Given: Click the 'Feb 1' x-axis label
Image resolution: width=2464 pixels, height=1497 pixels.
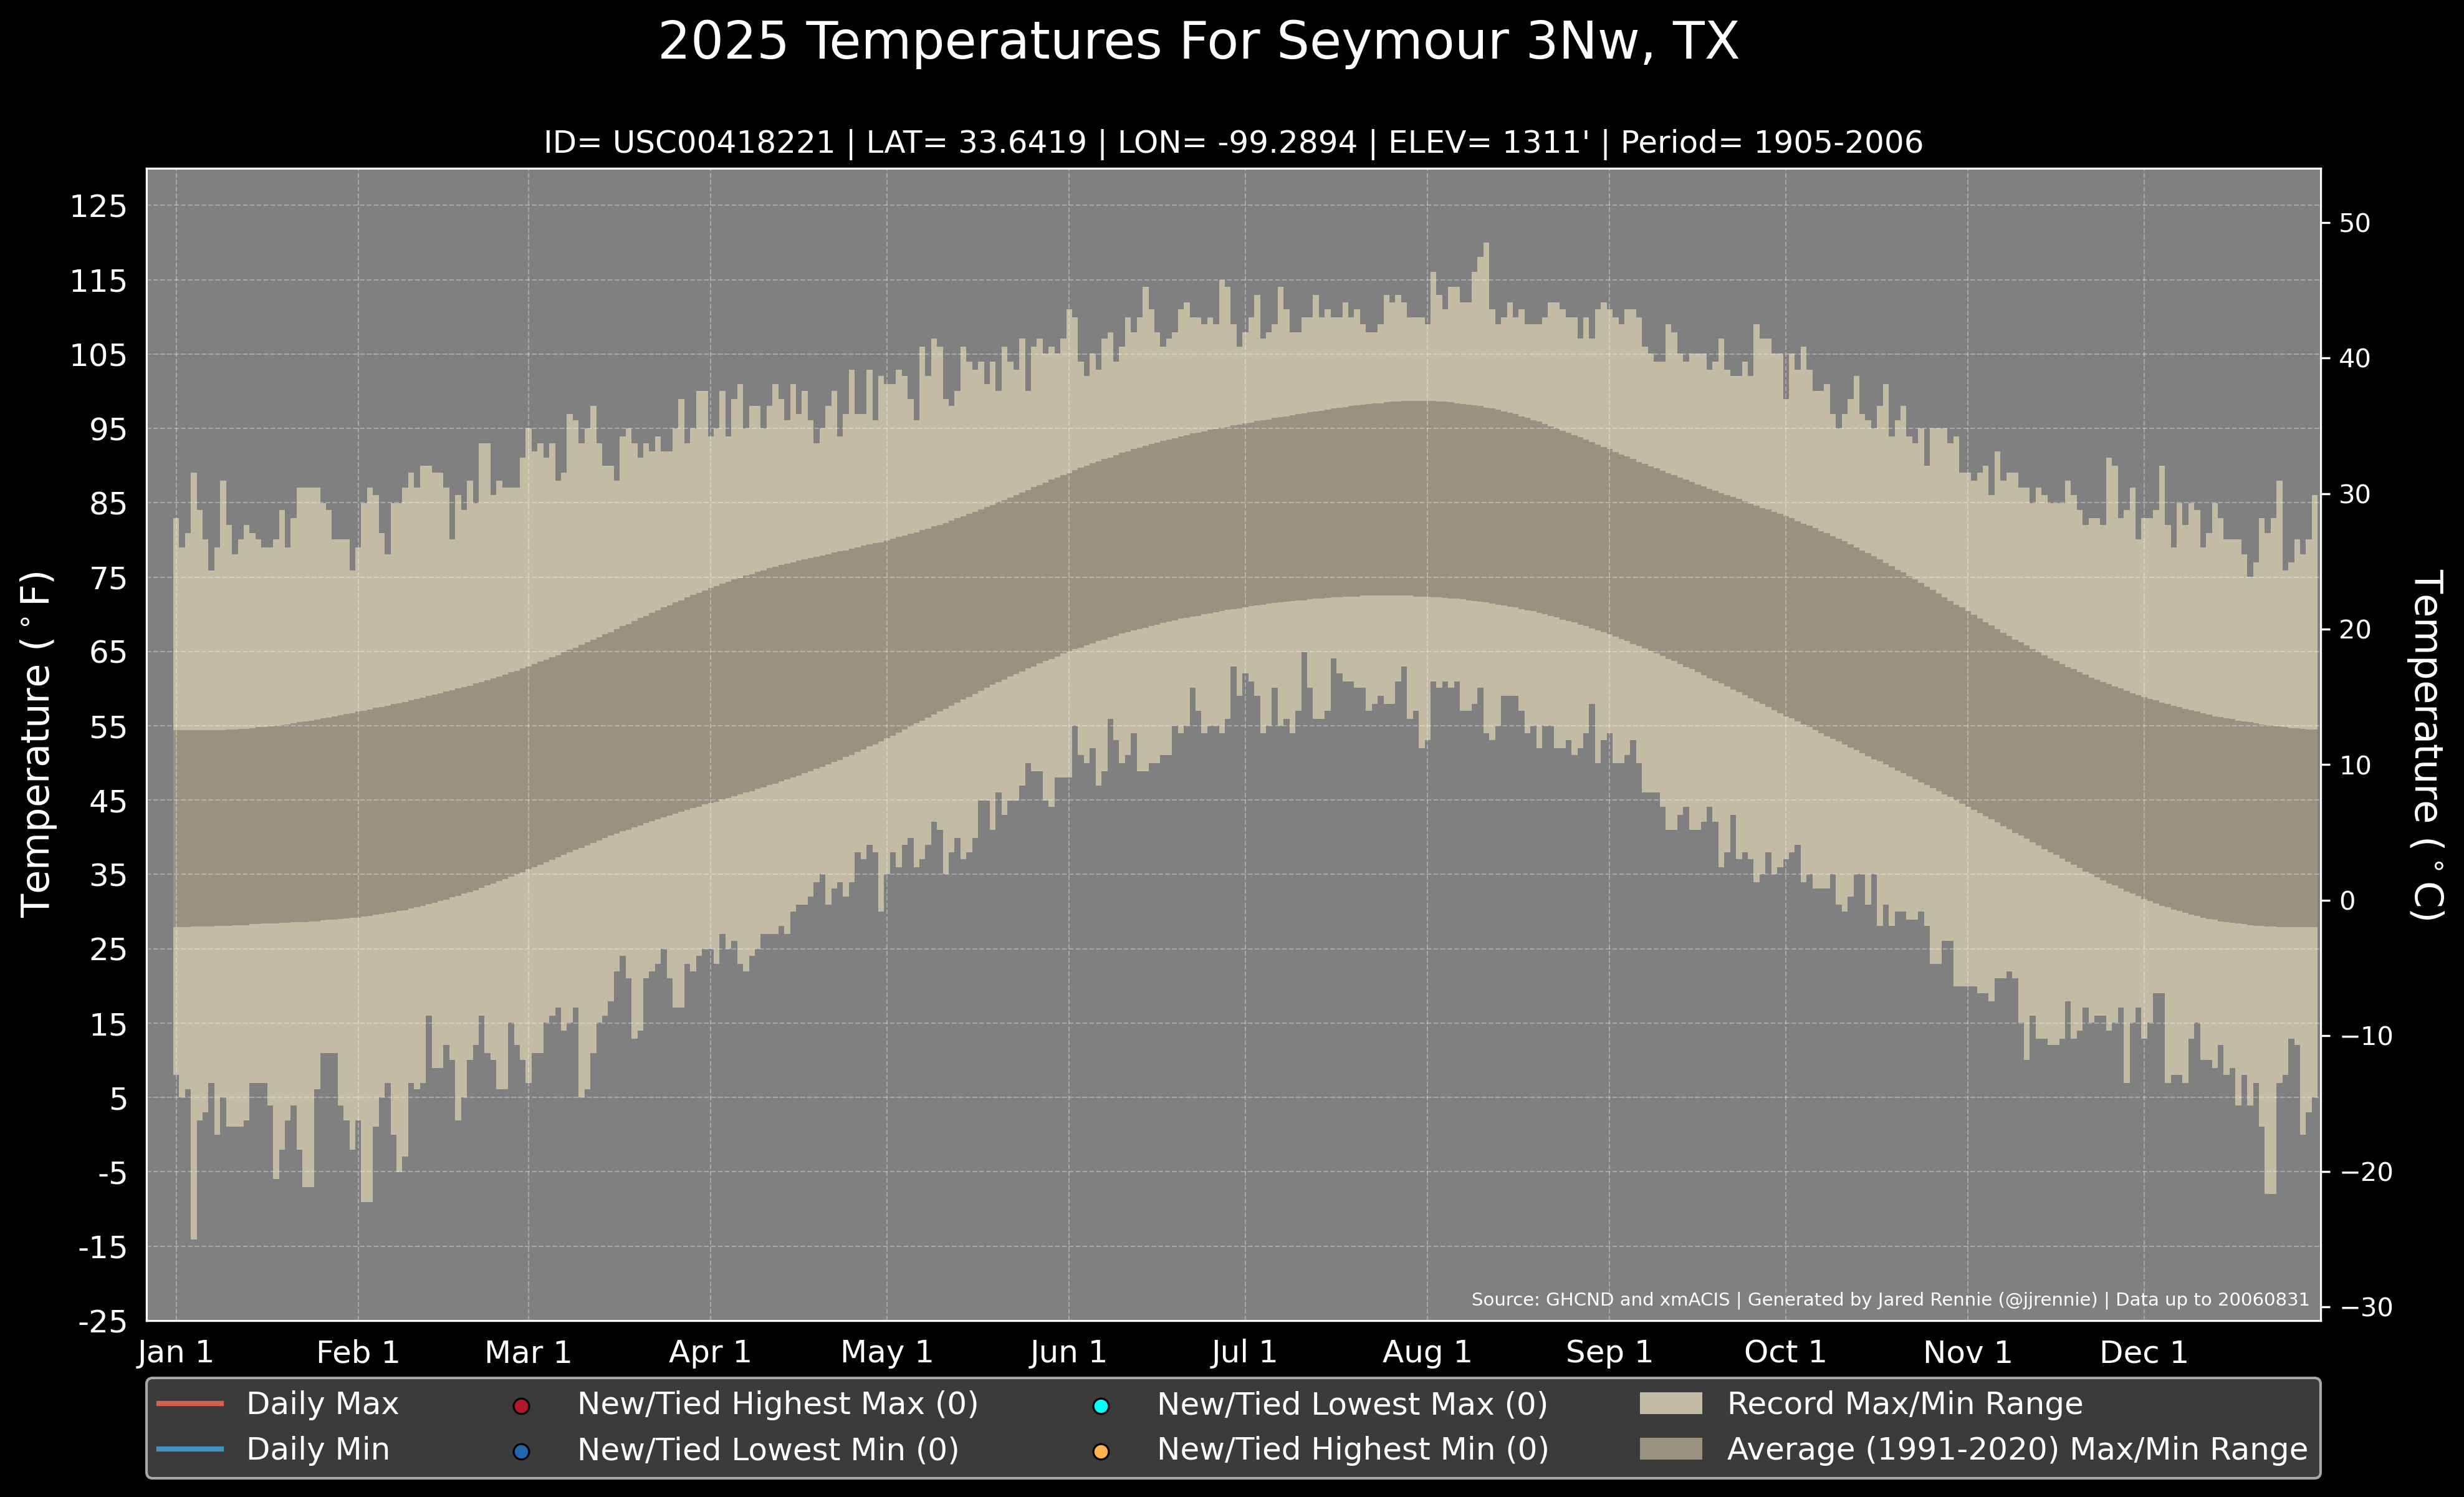Looking at the screenshot, I should 358,1353.
